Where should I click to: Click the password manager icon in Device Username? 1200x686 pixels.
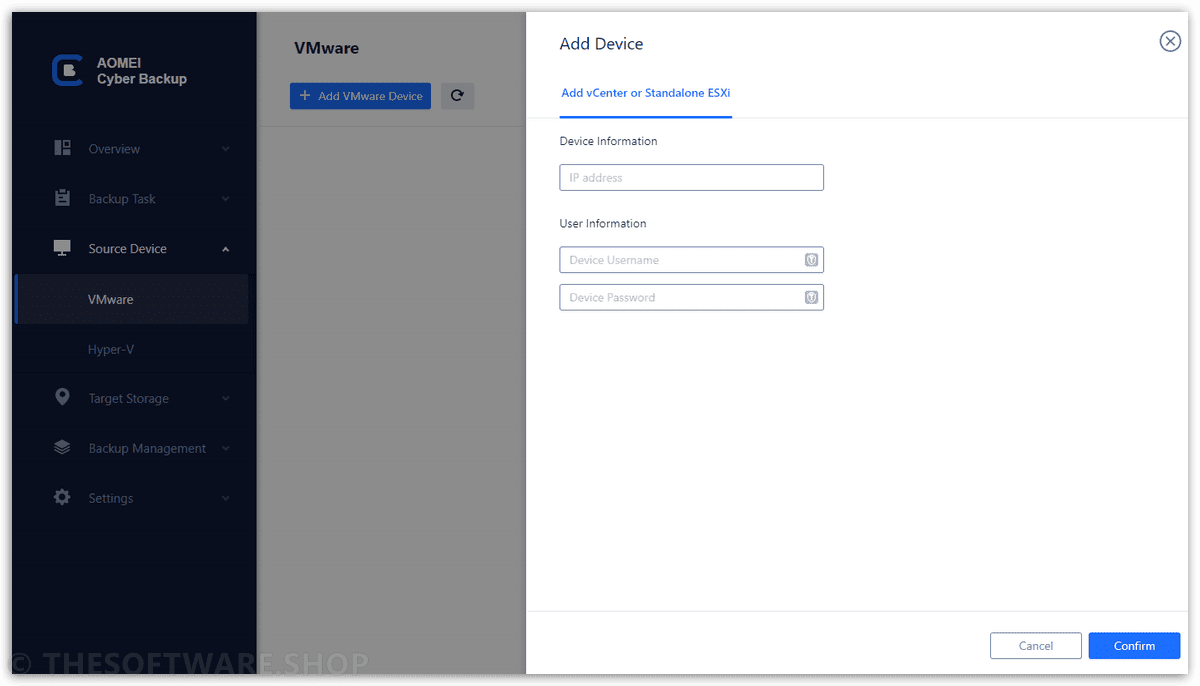(812, 260)
